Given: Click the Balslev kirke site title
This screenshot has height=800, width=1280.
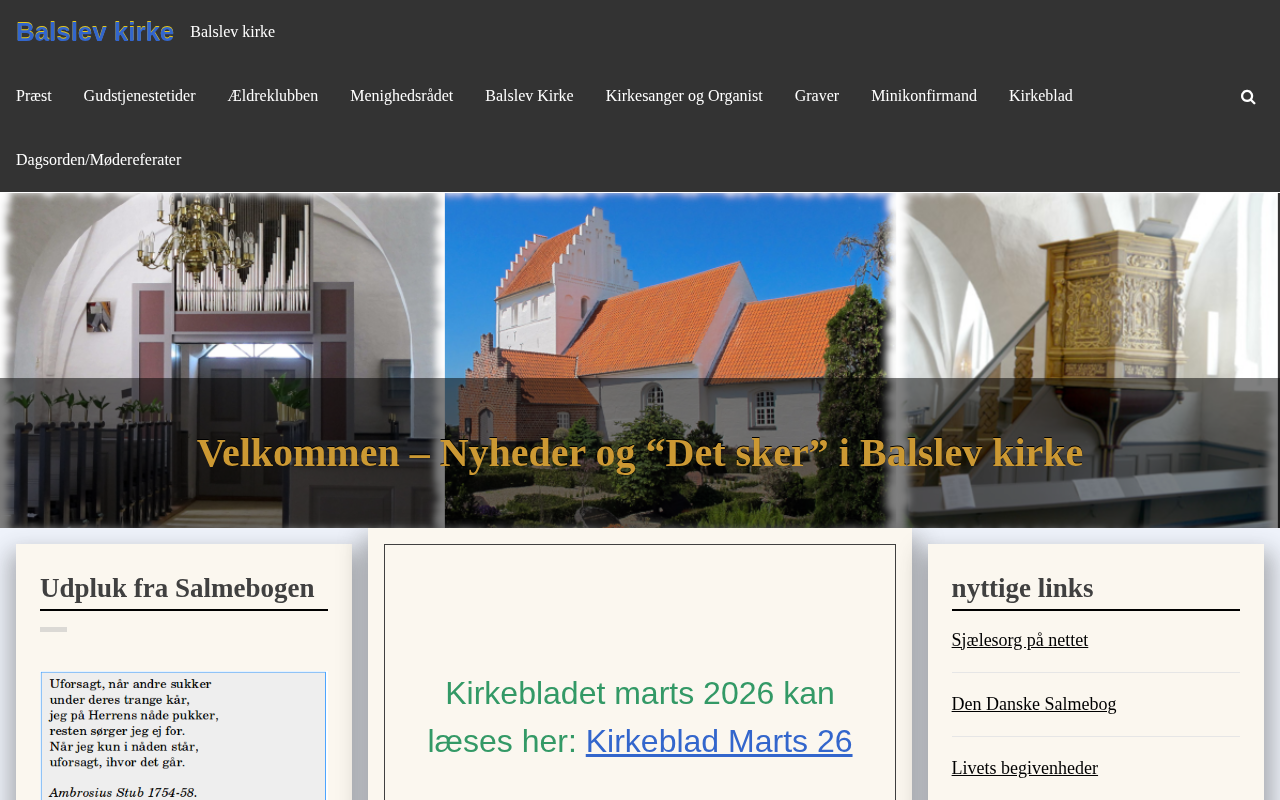Looking at the screenshot, I should (x=95, y=31).
